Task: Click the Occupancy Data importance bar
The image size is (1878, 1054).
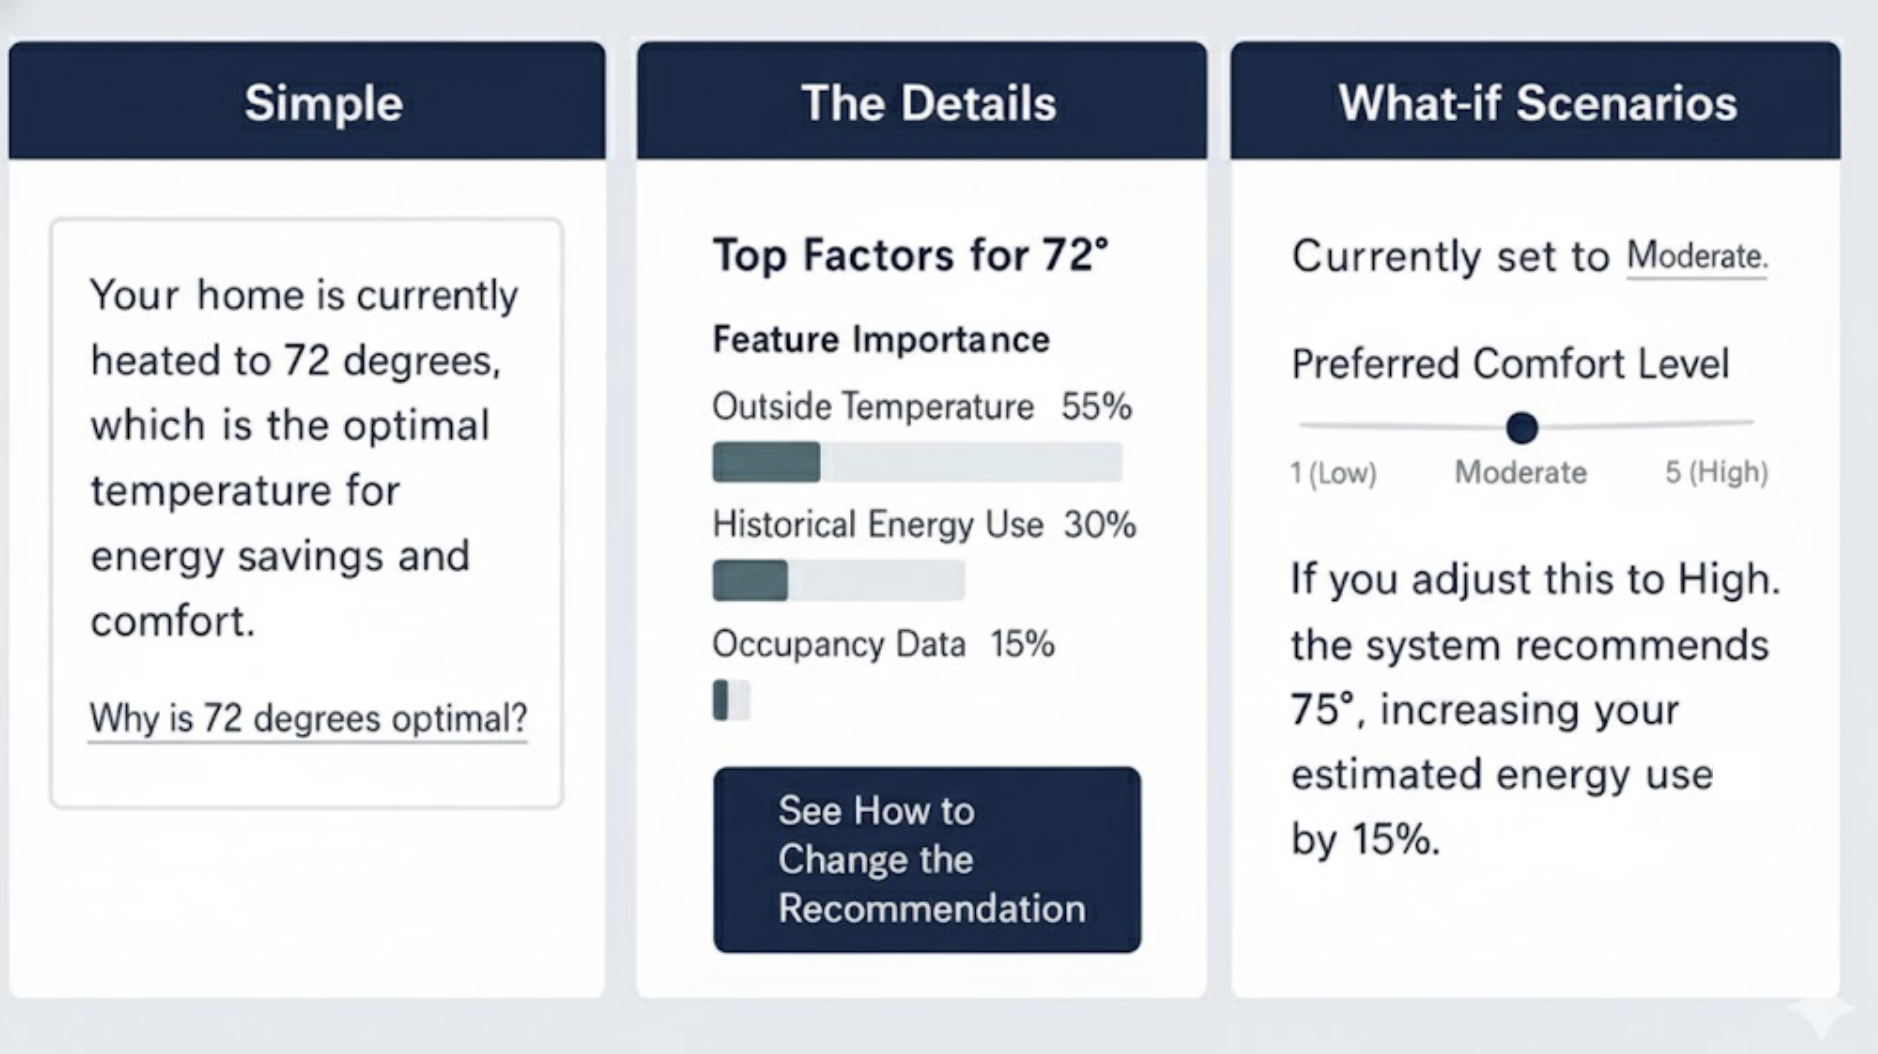Action: tap(731, 700)
